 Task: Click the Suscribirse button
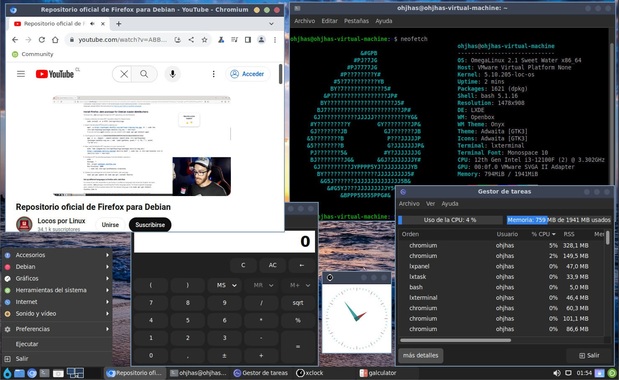pyautogui.click(x=150, y=225)
